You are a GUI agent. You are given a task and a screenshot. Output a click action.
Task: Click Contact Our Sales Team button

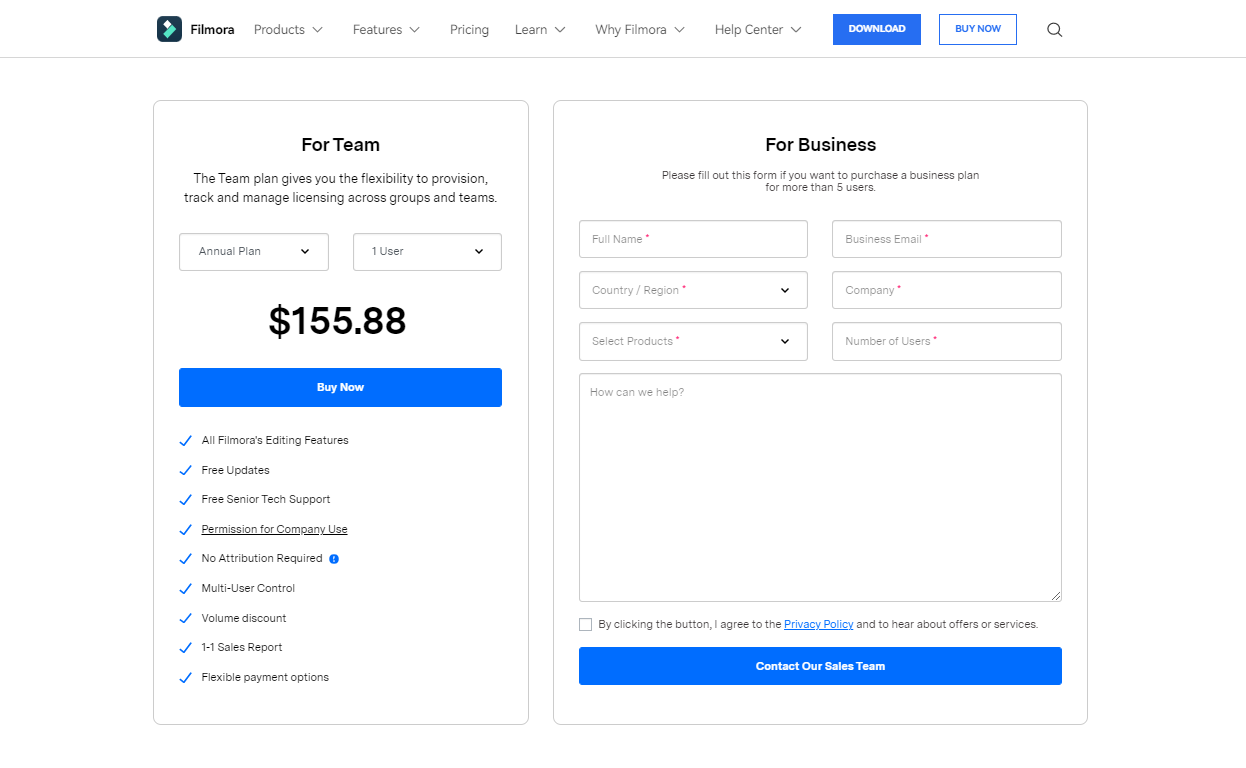pos(820,666)
